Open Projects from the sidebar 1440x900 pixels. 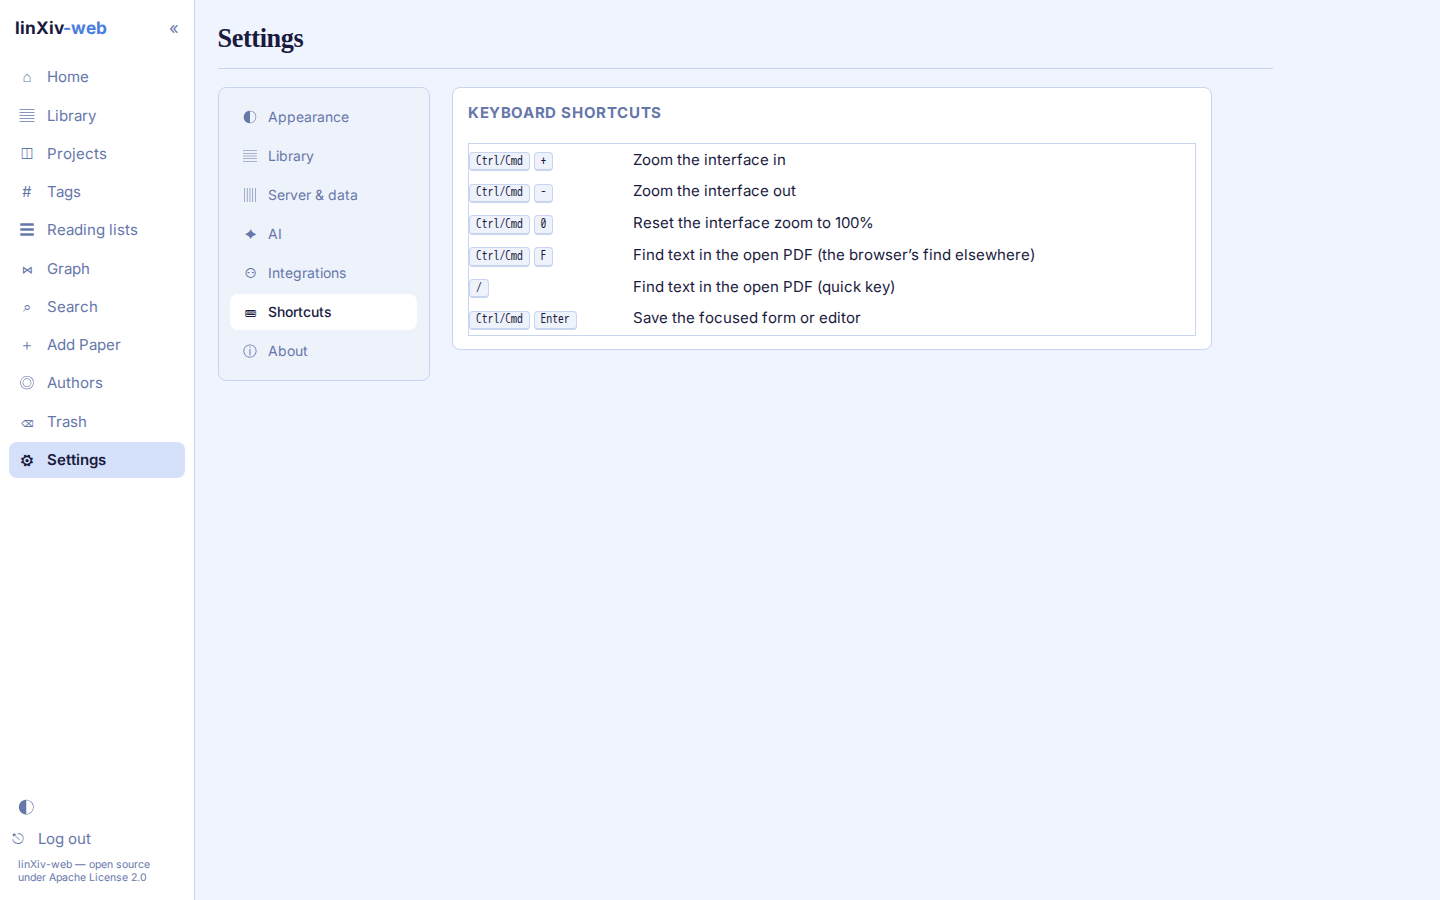pyautogui.click(x=97, y=154)
